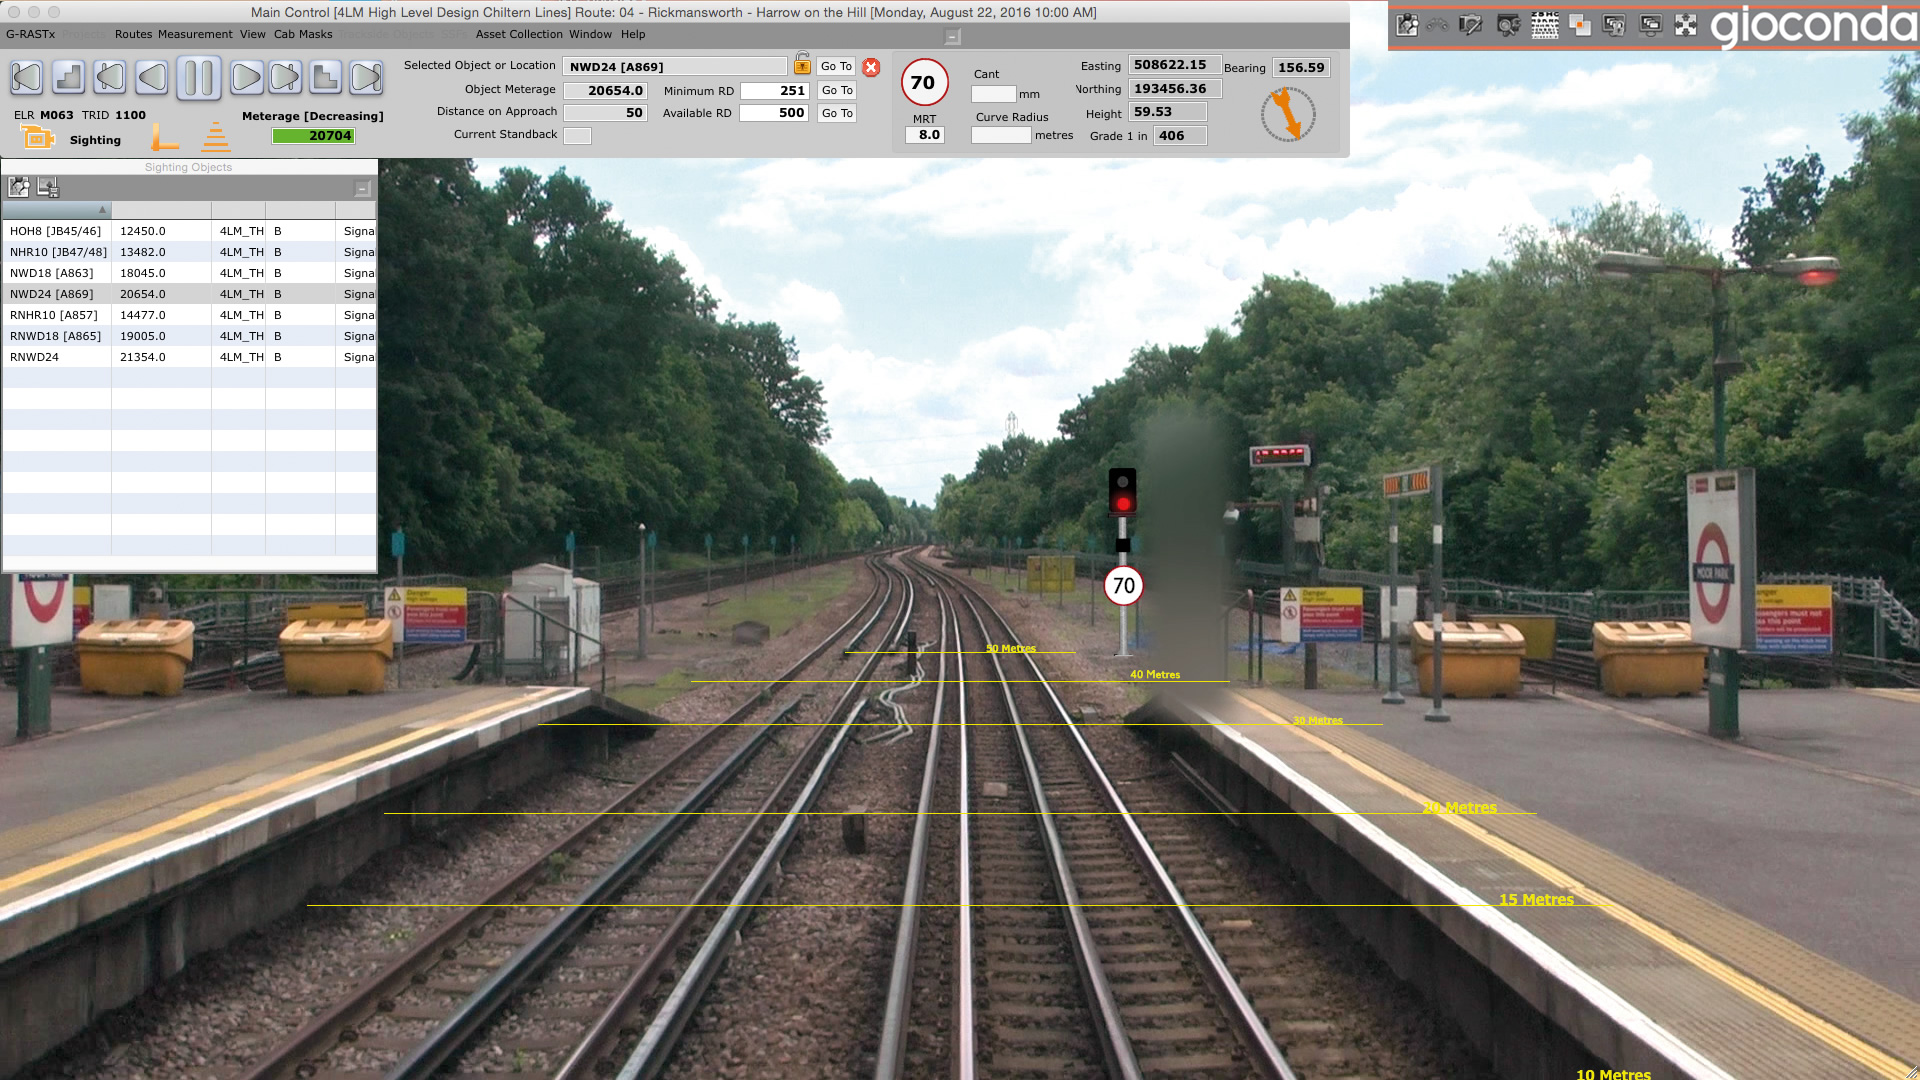Screen dimensions: 1920x1080
Task: Click the play forward button
Action: (x=245, y=78)
